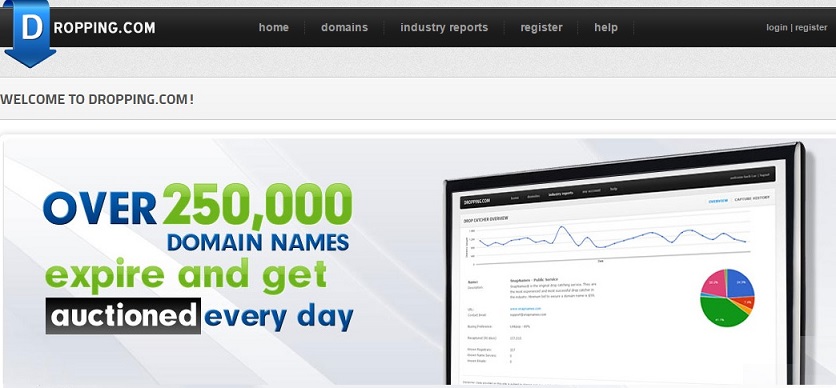Click the green slice of the pie chart
Image resolution: width=836 pixels, height=388 pixels.
721,314
